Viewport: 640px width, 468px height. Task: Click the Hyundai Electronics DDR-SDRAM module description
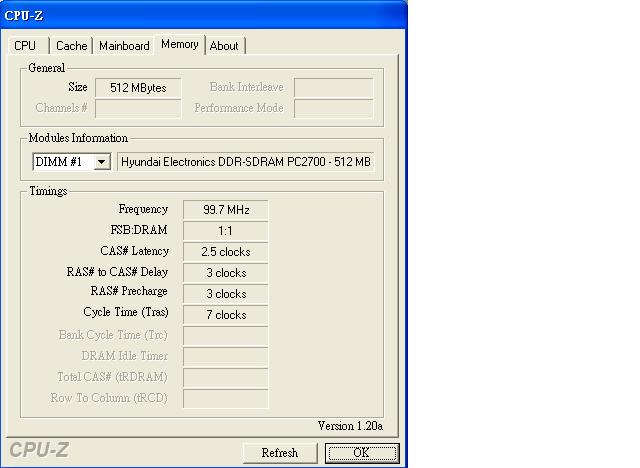pyautogui.click(x=246, y=162)
